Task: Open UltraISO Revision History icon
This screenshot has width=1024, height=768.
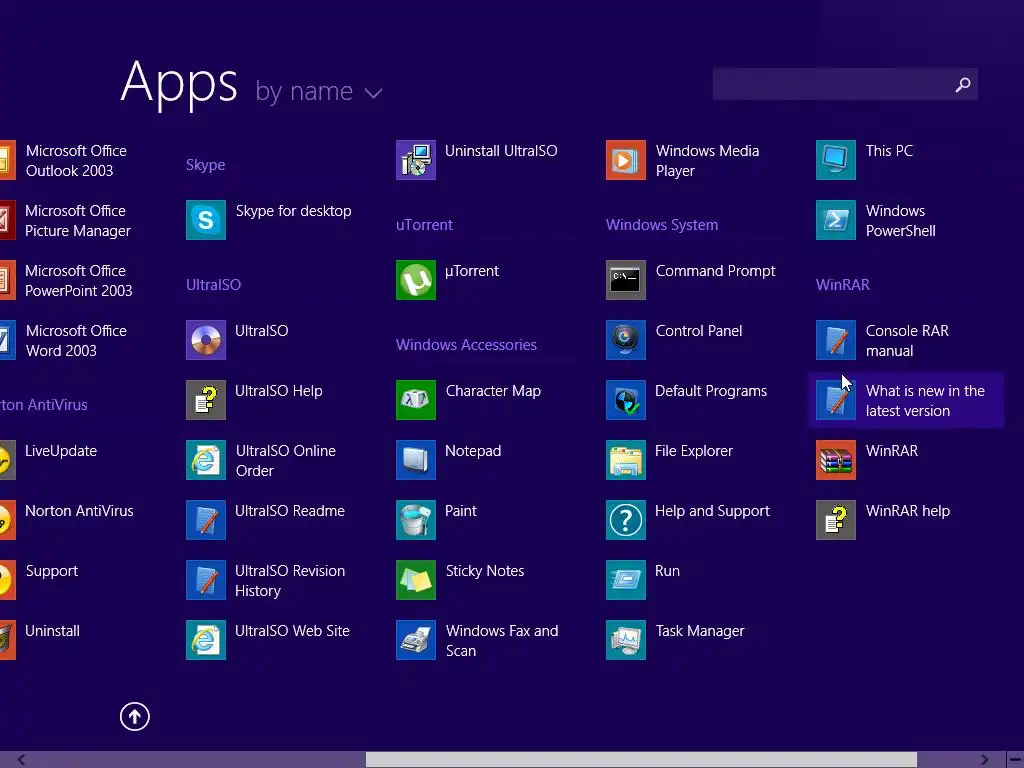Action: [206, 580]
